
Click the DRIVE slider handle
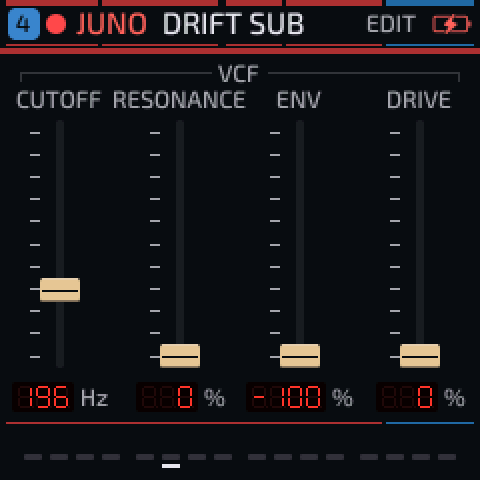(420, 356)
